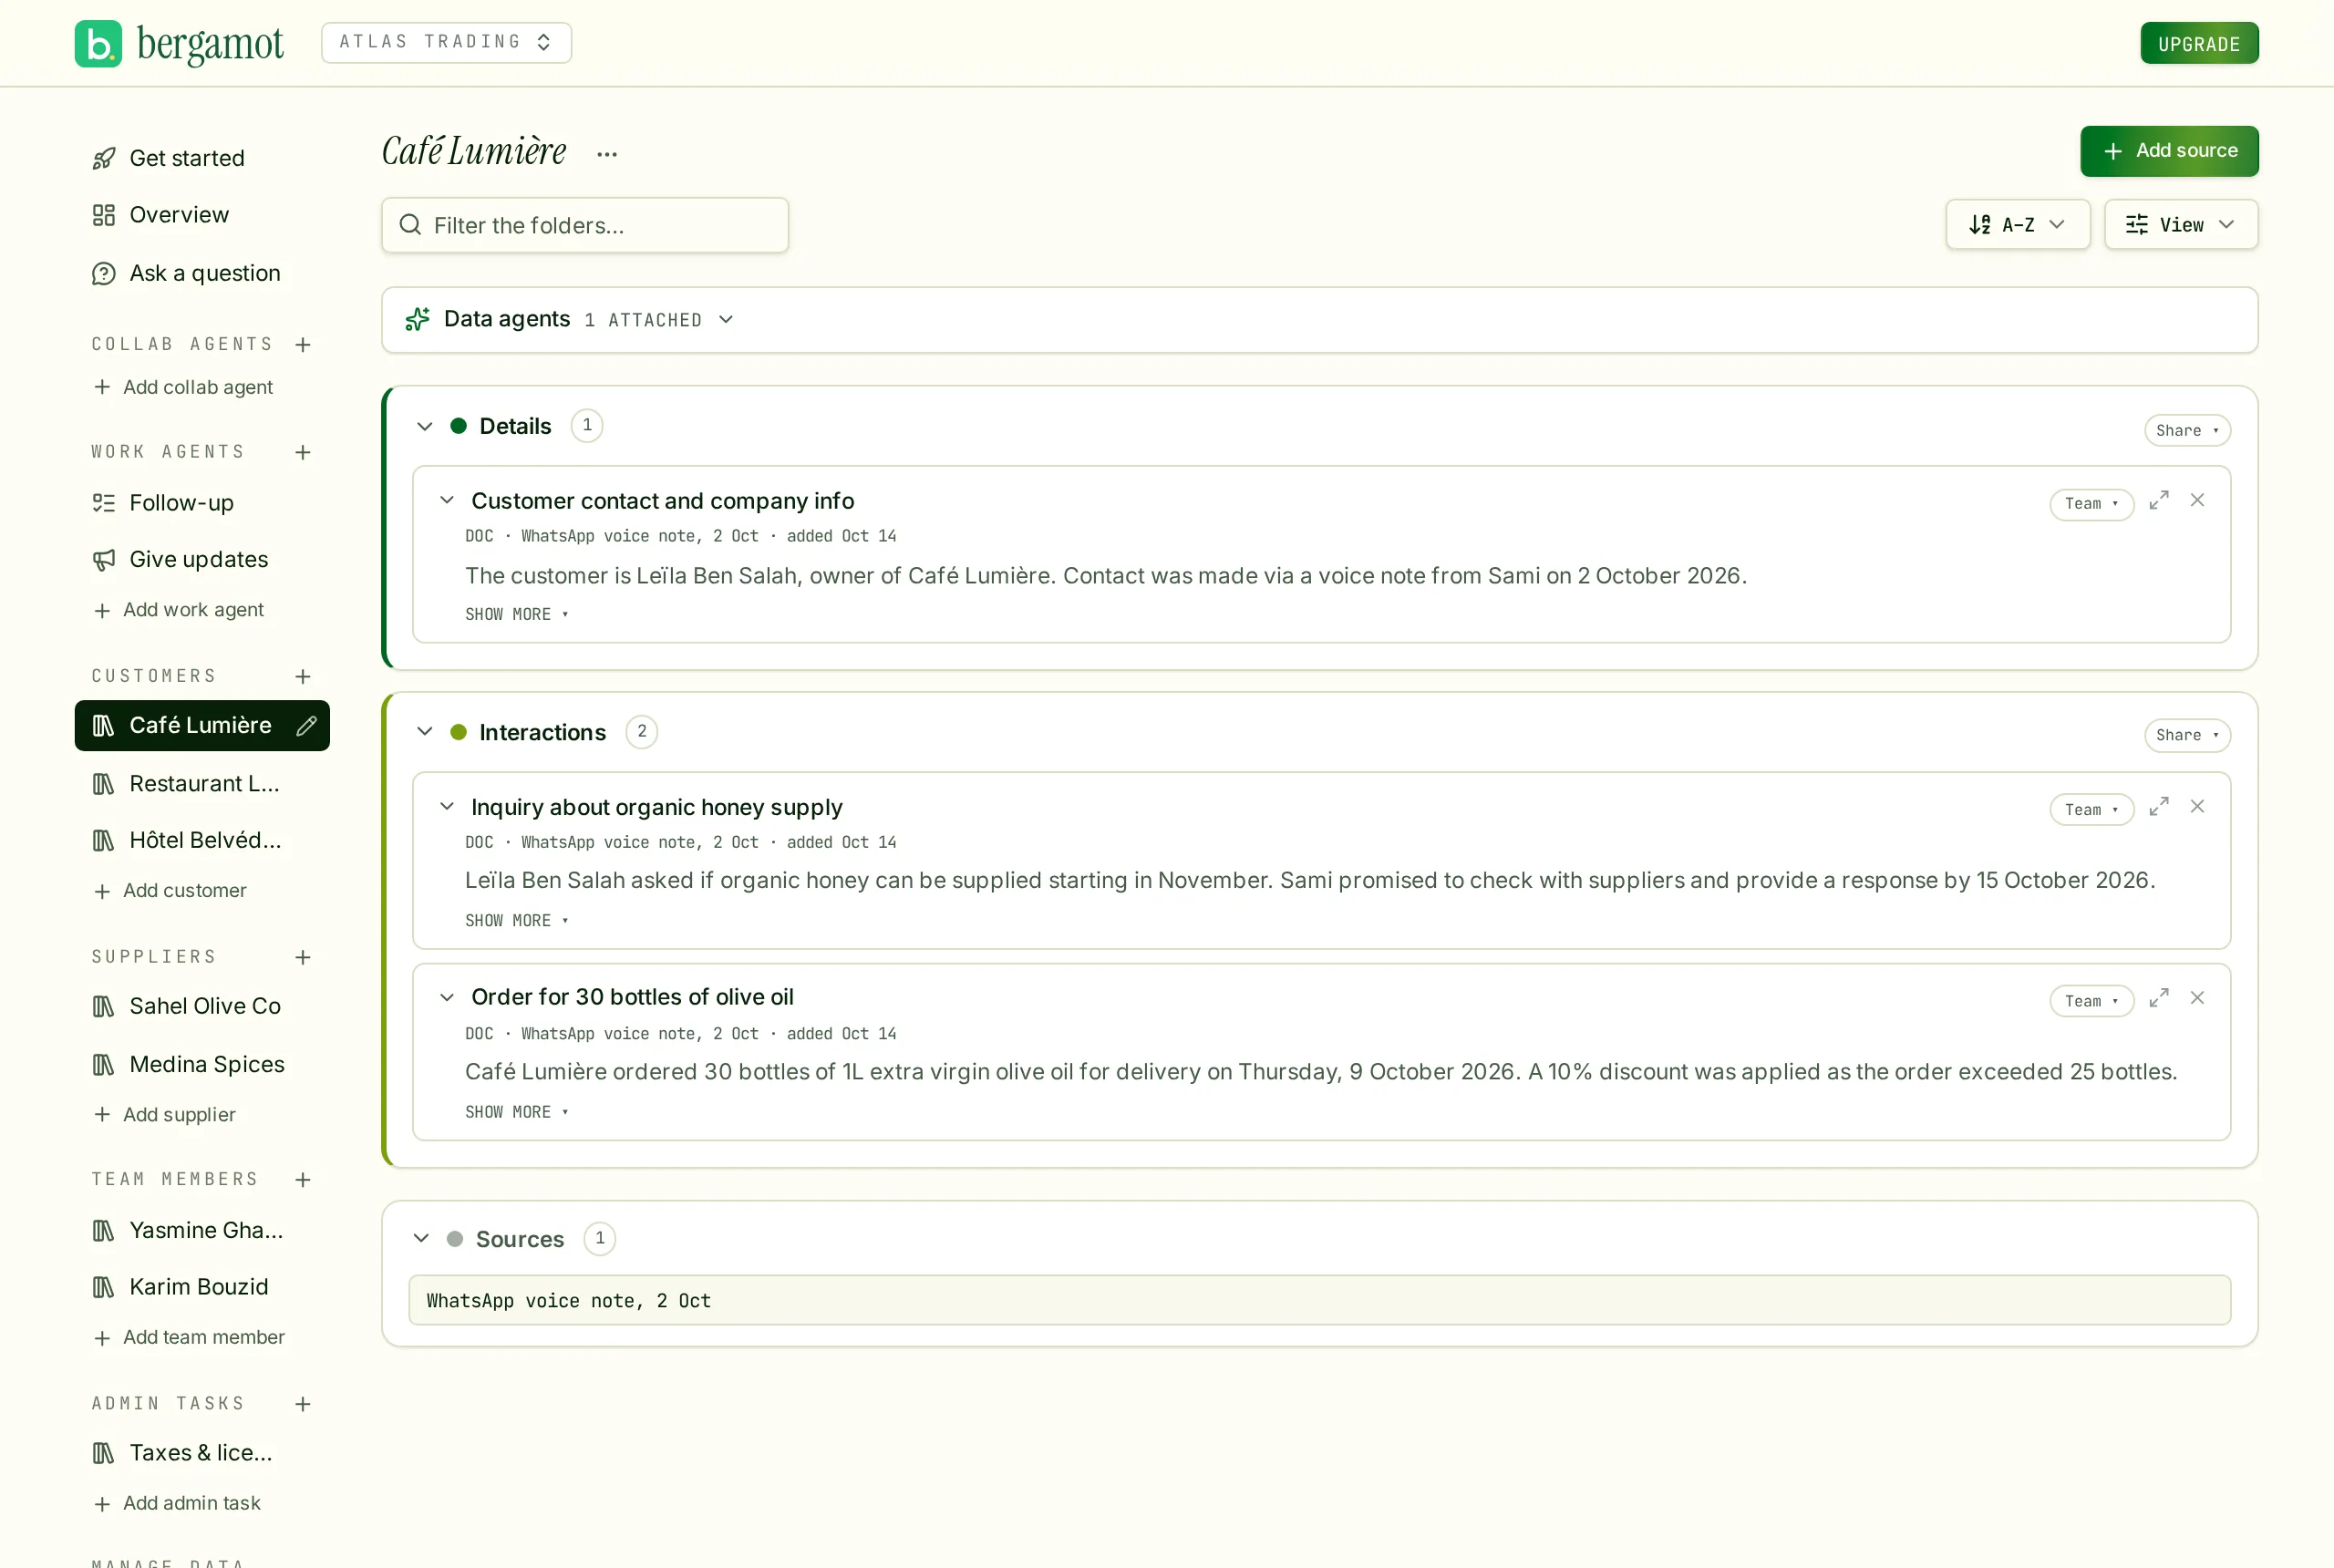Viewport: 2334px width, 1568px height.
Task: Collapse the Order for 30 bottles of olive oil card
Action: click(447, 998)
